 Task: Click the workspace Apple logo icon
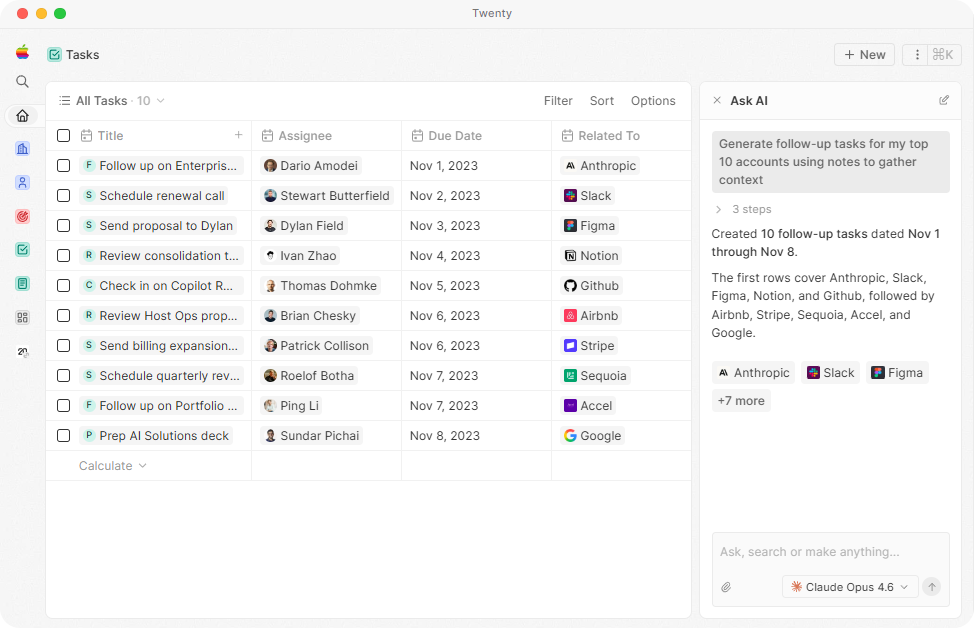pyautogui.click(x=22, y=52)
